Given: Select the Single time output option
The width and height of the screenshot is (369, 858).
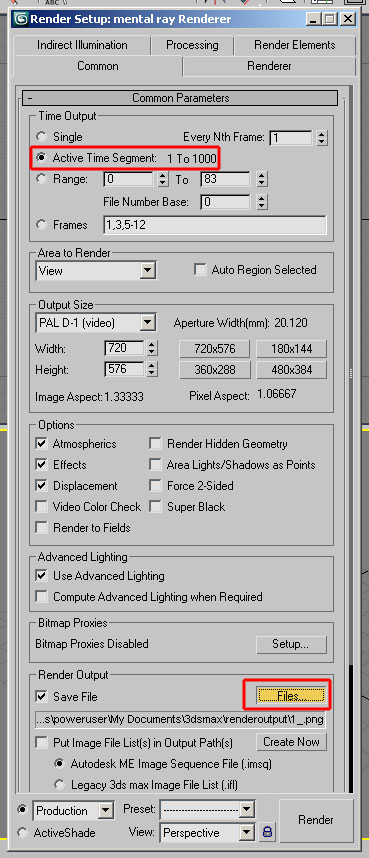Looking at the screenshot, I should click(x=41, y=136).
